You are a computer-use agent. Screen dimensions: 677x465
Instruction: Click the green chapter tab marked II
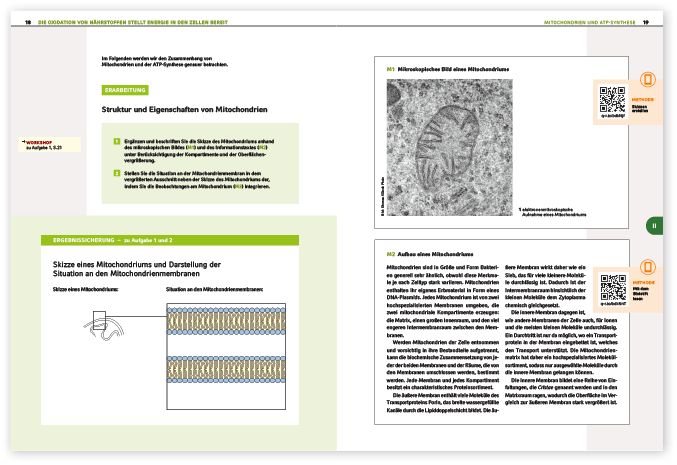coord(654,226)
